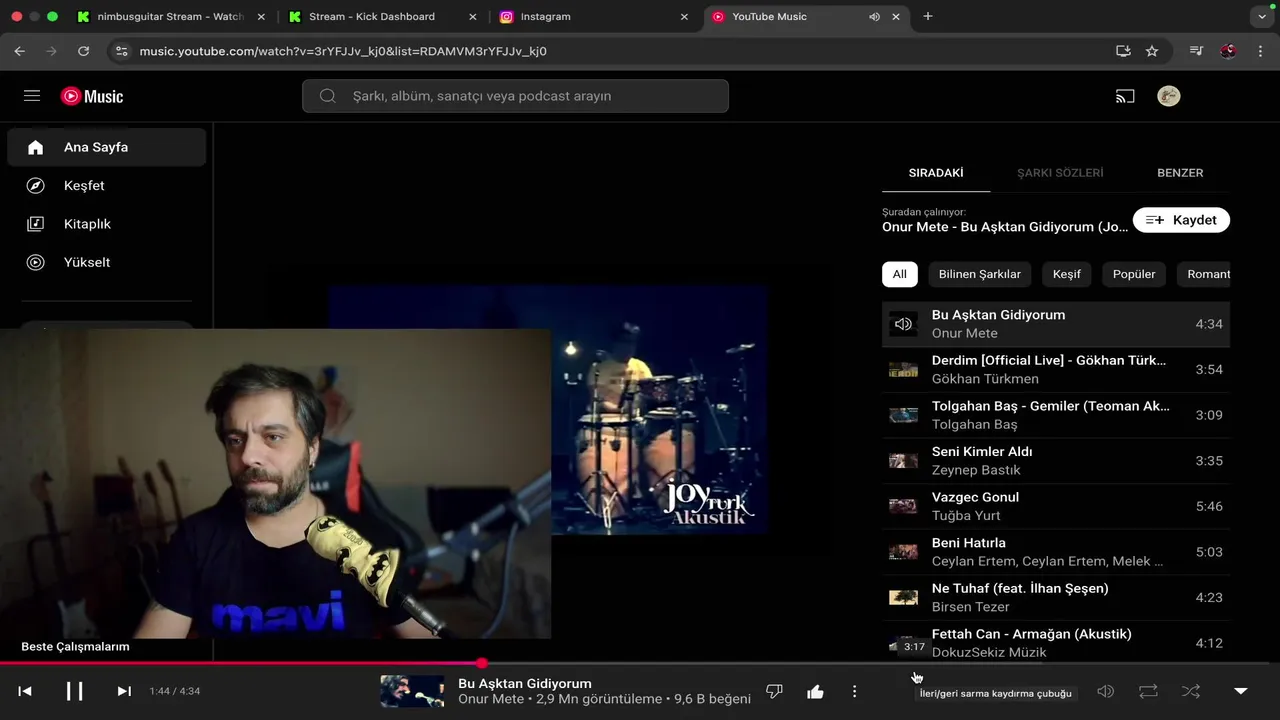This screenshot has height=720, width=1280.
Task: Play Derdim [Official Live] from queue
Action: tap(1056, 369)
